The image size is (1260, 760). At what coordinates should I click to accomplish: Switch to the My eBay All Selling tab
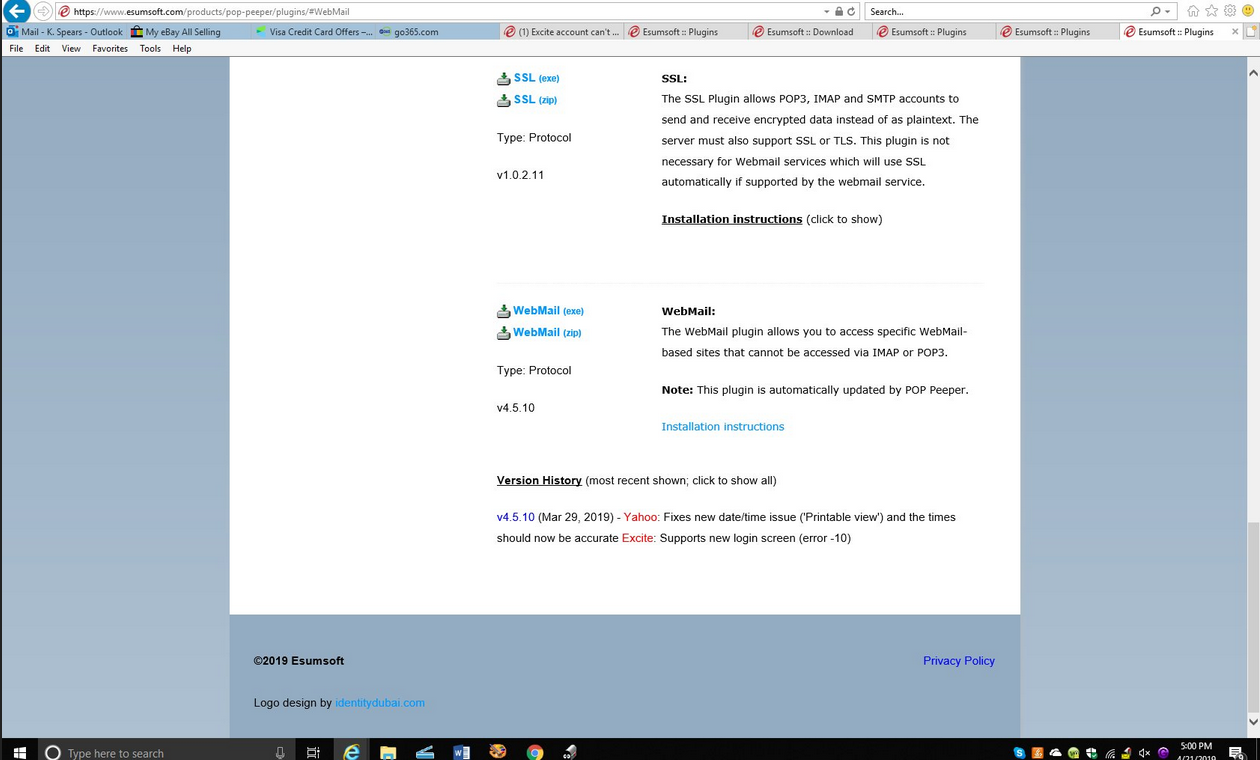(188, 32)
